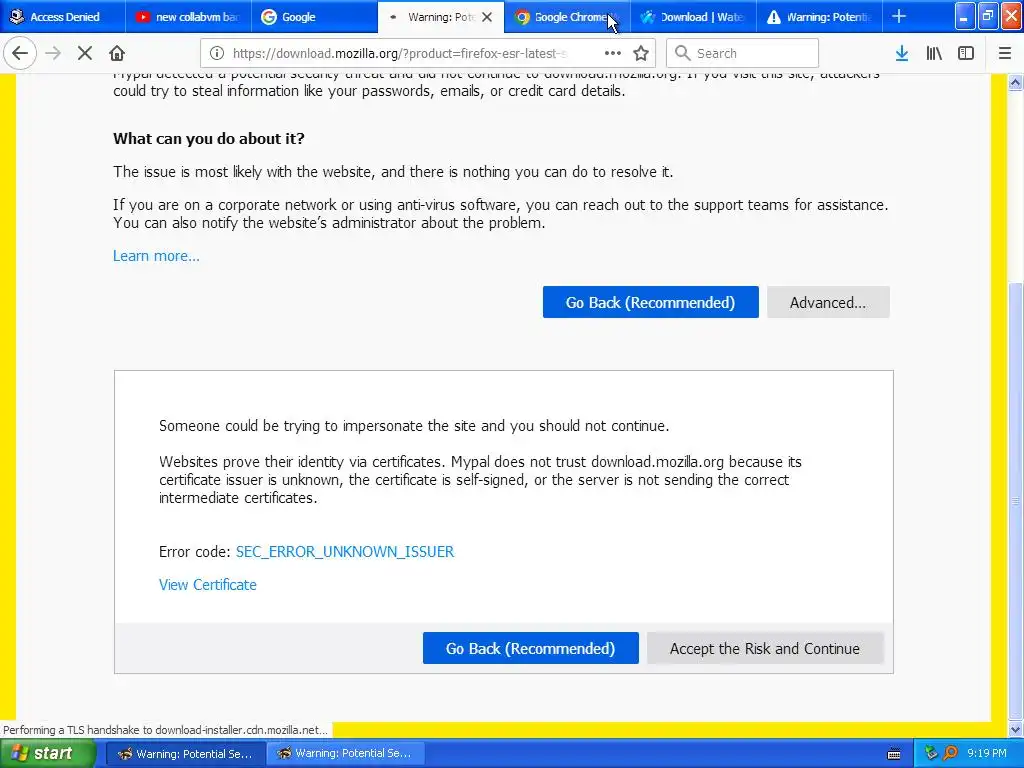Image resolution: width=1024 pixels, height=768 pixels.
Task: Switch to the Access Denied tab
Action: coord(63,17)
